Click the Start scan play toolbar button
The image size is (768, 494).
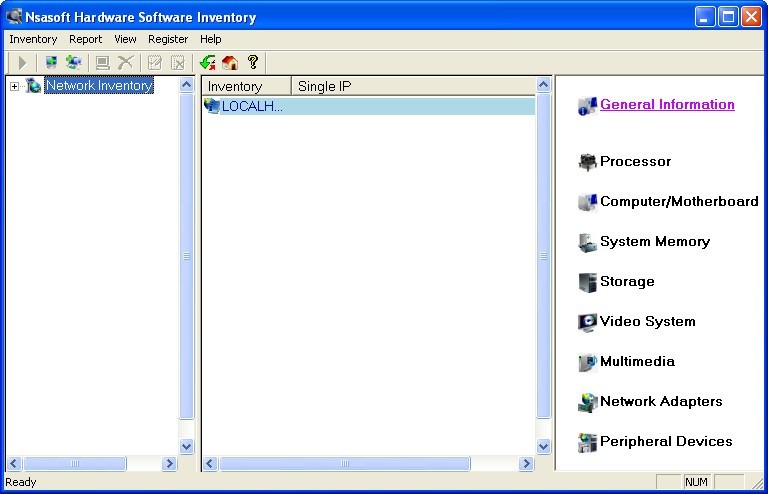click(x=22, y=63)
